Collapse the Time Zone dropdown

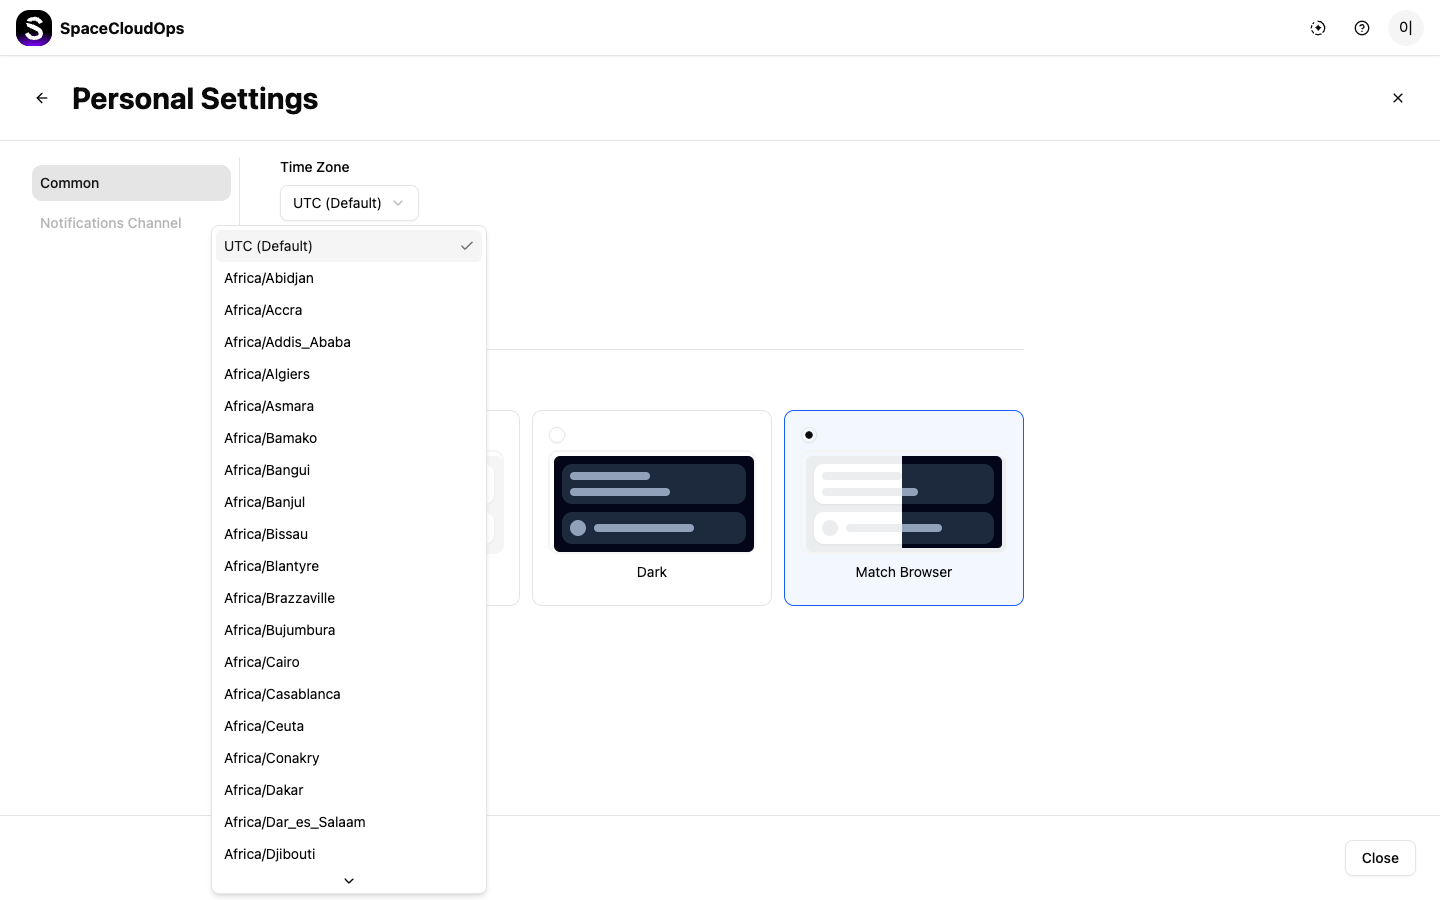(x=349, y=203)
